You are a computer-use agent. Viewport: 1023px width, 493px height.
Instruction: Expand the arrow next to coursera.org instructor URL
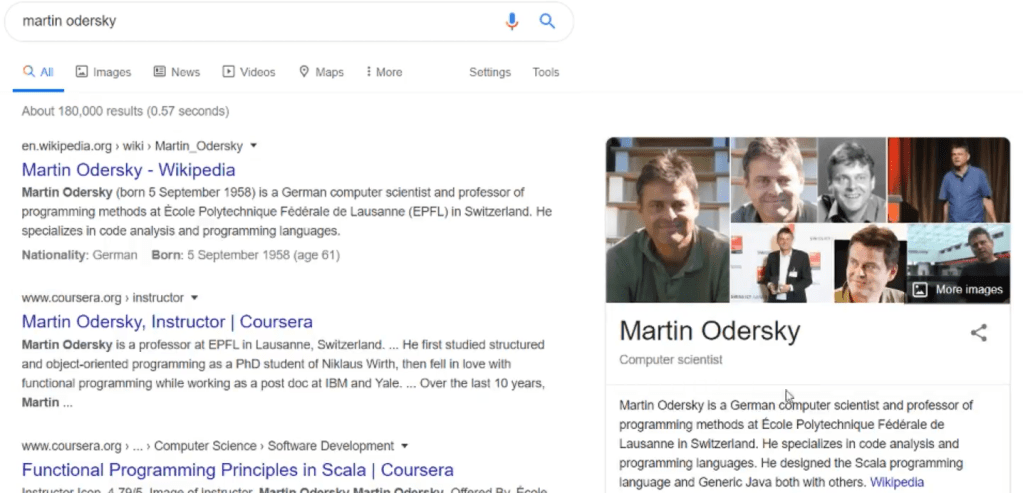tap(194, 297)
